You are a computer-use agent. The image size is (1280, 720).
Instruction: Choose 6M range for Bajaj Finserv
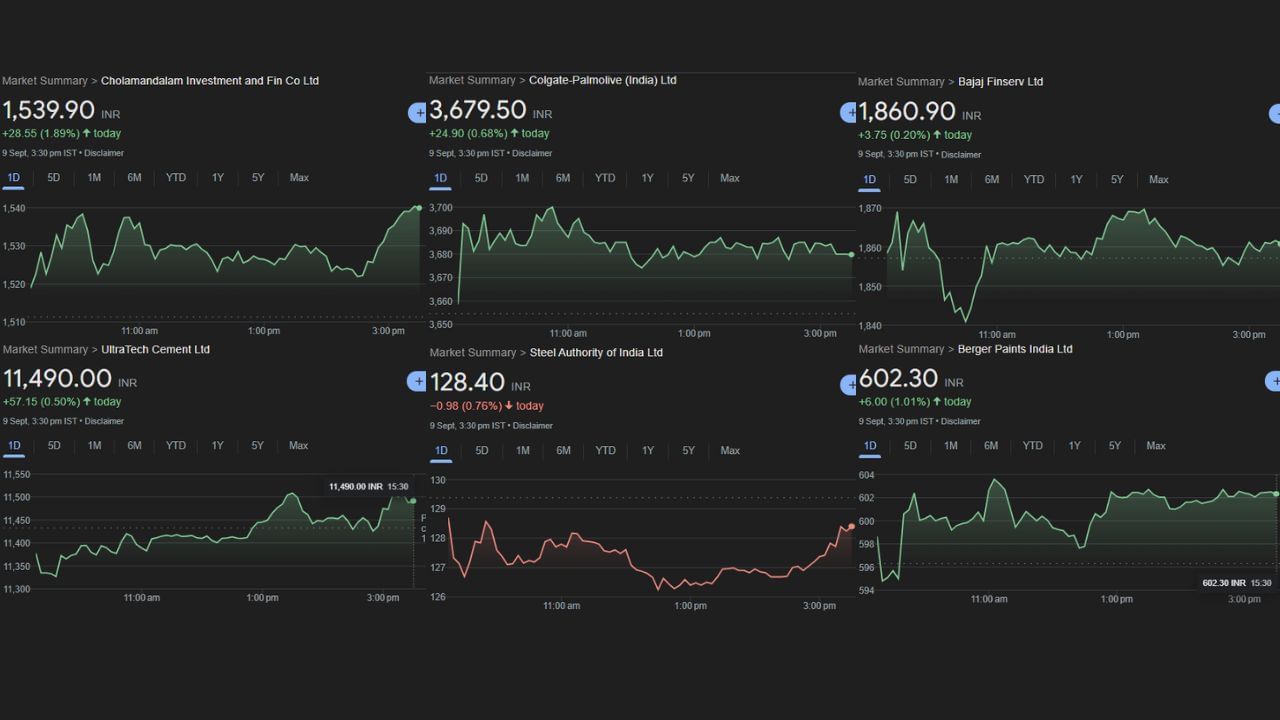[992, 180]
